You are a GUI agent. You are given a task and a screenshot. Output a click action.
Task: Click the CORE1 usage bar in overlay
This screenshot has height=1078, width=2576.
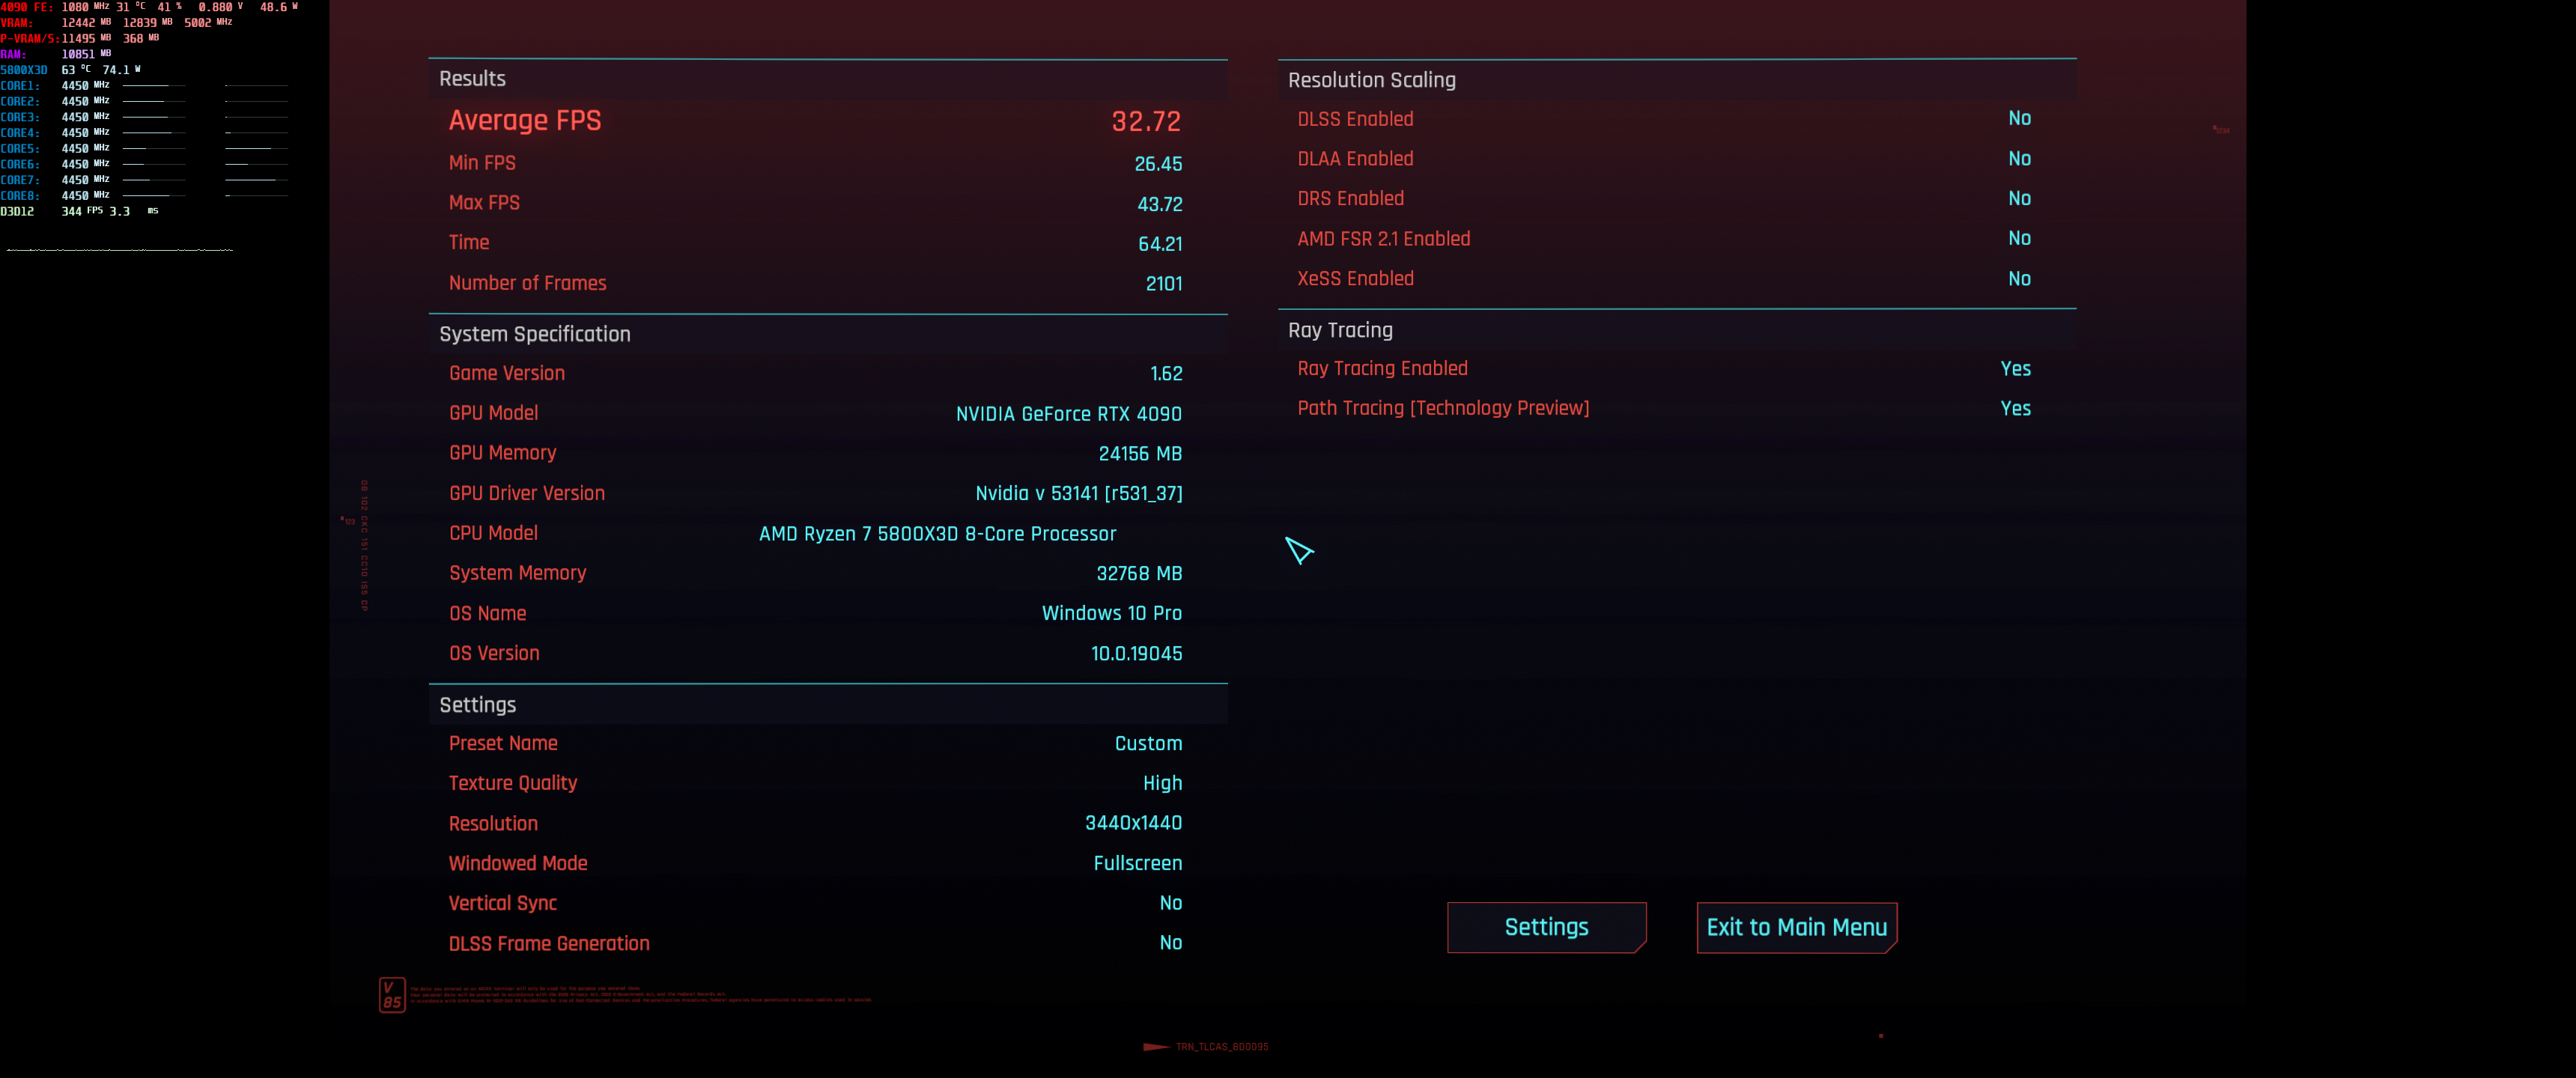(154, 86)
